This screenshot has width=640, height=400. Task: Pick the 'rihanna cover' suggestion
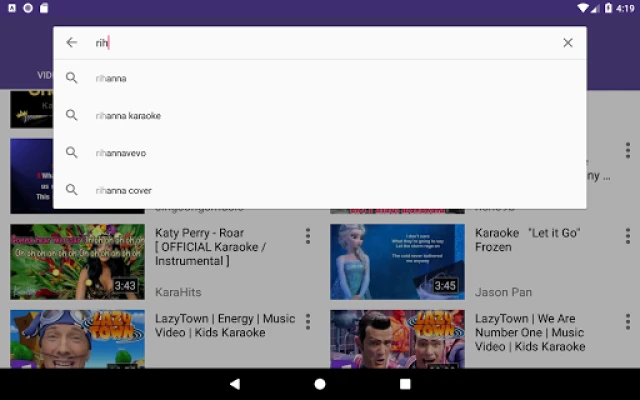point(124,190)
